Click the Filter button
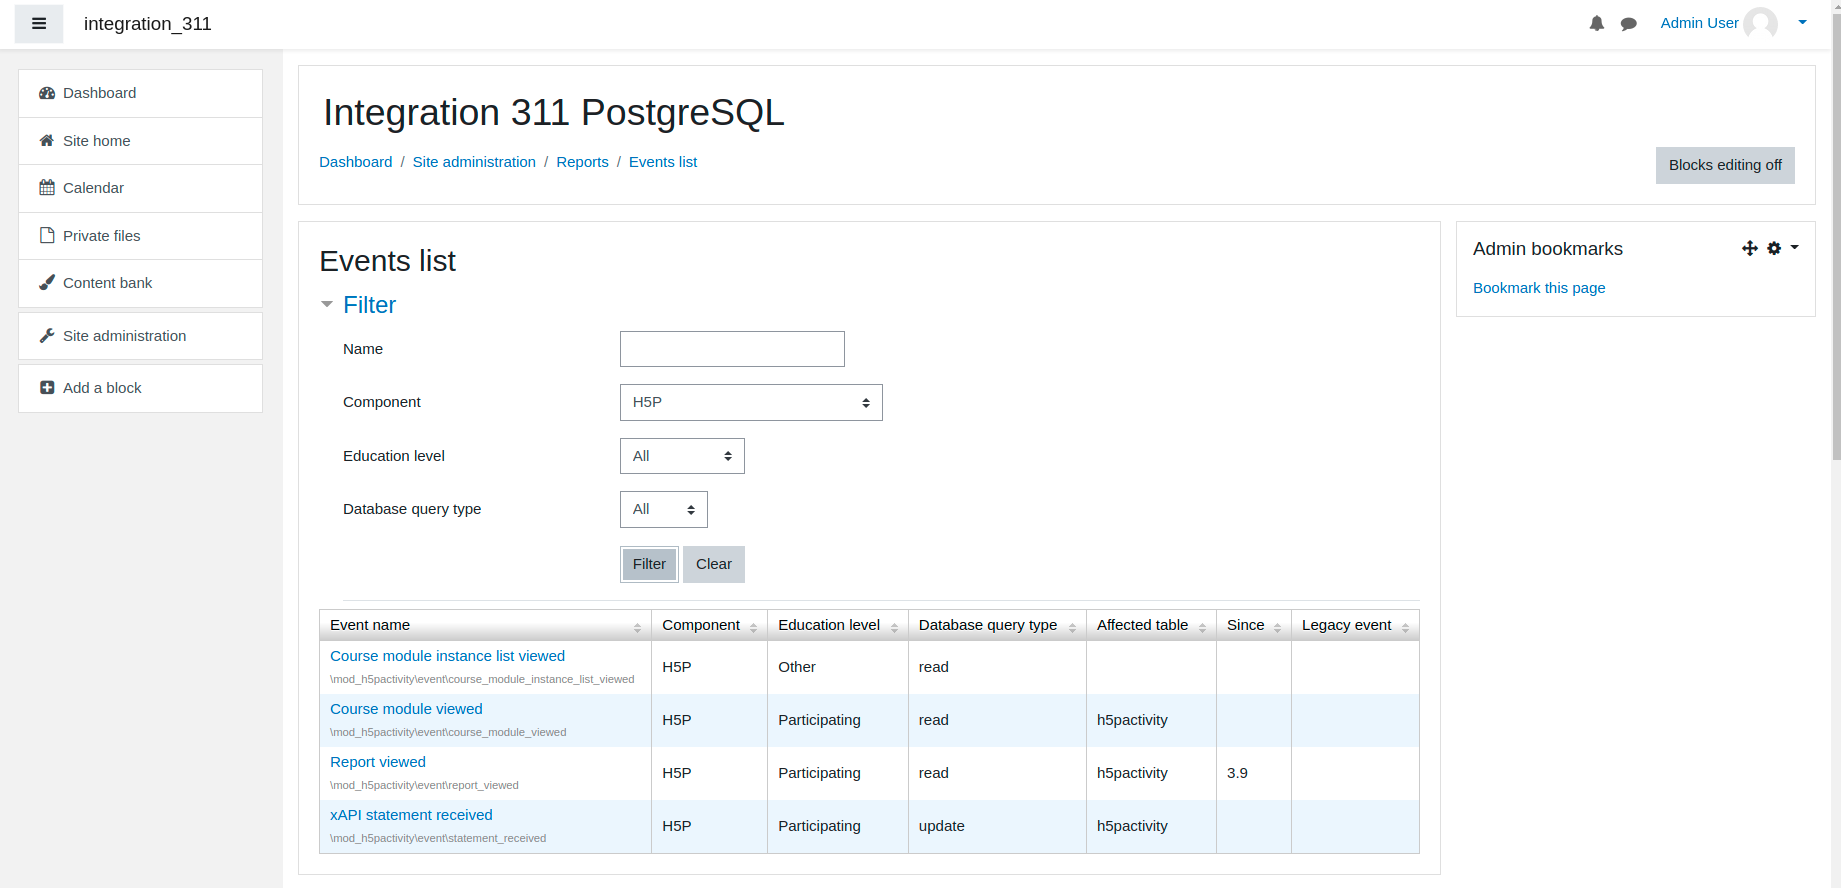Image resolution: width=1841 pixels, height=888 pixels. click(649, 564)
